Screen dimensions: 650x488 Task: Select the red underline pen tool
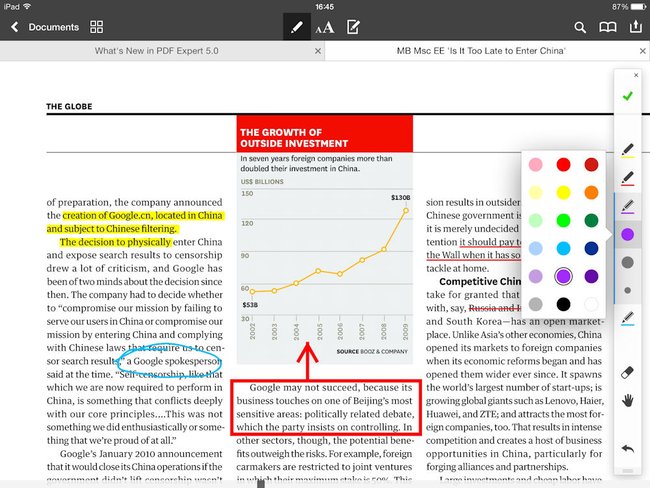point(628,178)
